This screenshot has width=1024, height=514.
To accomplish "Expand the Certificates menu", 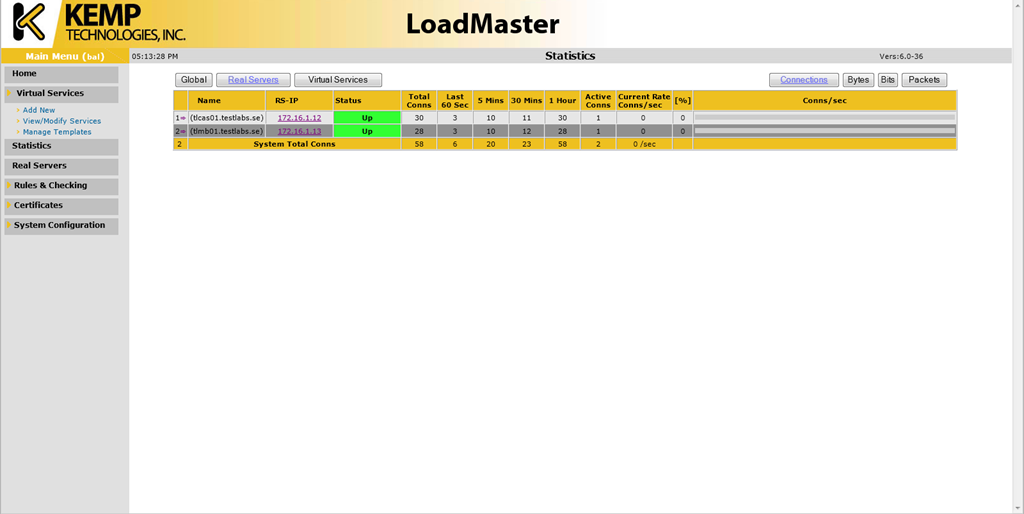I will (x=61, y=205).
